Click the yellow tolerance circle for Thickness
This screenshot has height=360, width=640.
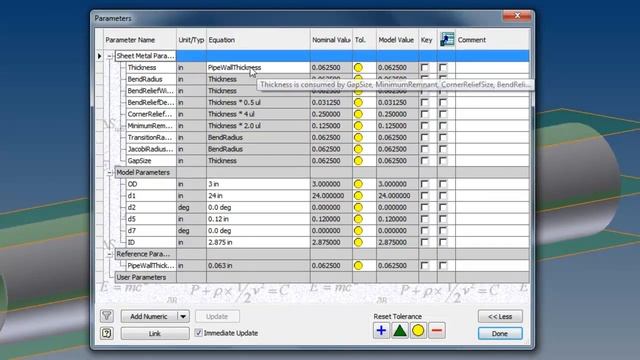(x=358, y=67)
